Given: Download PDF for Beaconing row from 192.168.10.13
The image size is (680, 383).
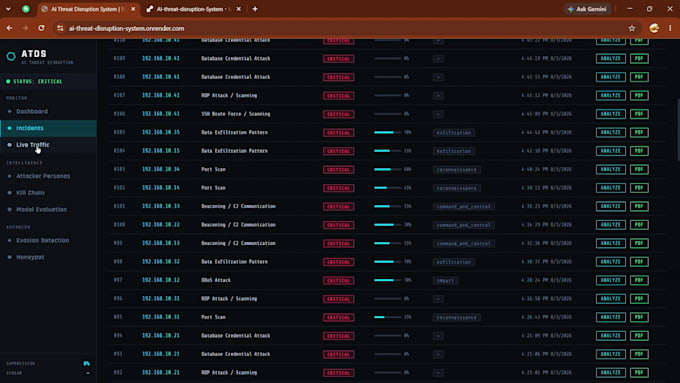Looking at the screenshot, I should tap(639, 243).
